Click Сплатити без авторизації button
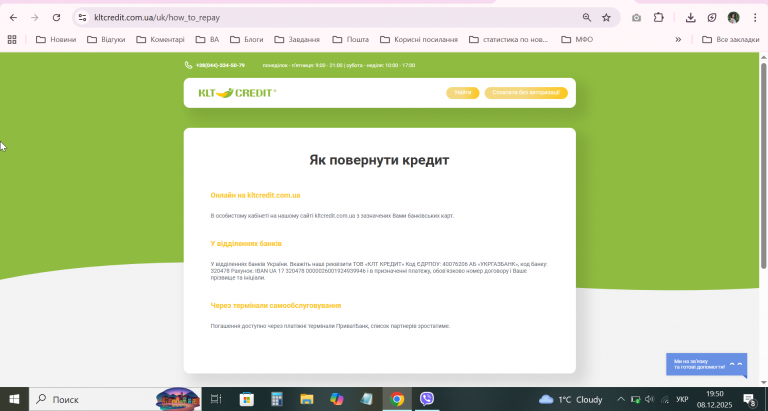The height and width of the screenshot is (411, 768). [x=526, y=93]
